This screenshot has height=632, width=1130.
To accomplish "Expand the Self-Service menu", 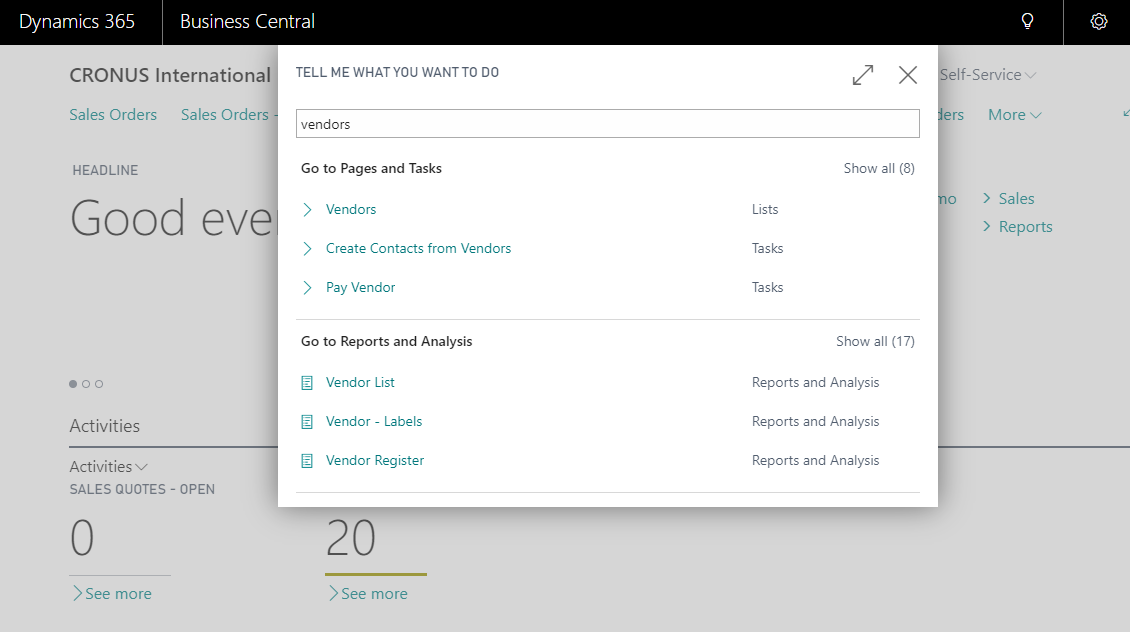I will (987, 75).
